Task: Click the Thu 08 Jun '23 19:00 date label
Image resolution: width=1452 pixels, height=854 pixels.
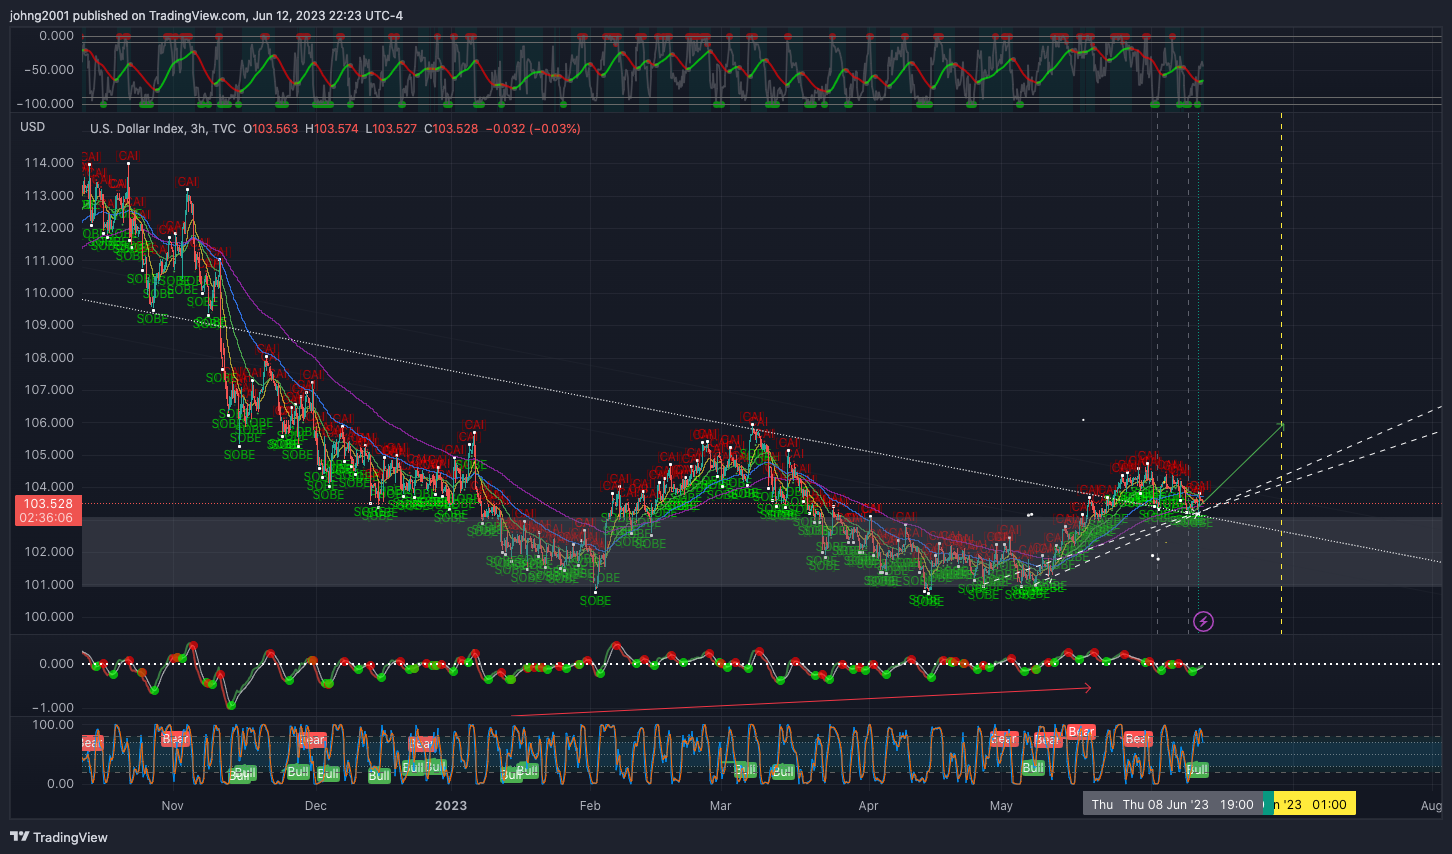Action: point(1172,804)
